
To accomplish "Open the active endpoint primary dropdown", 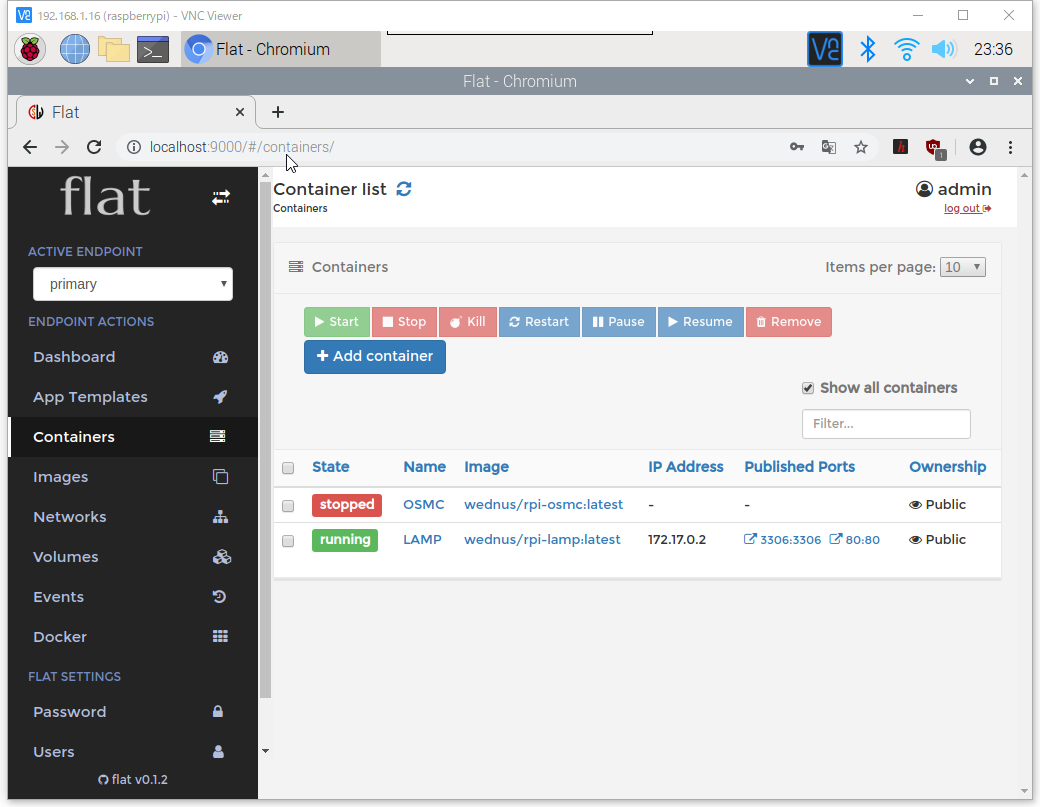I will 133,284.
